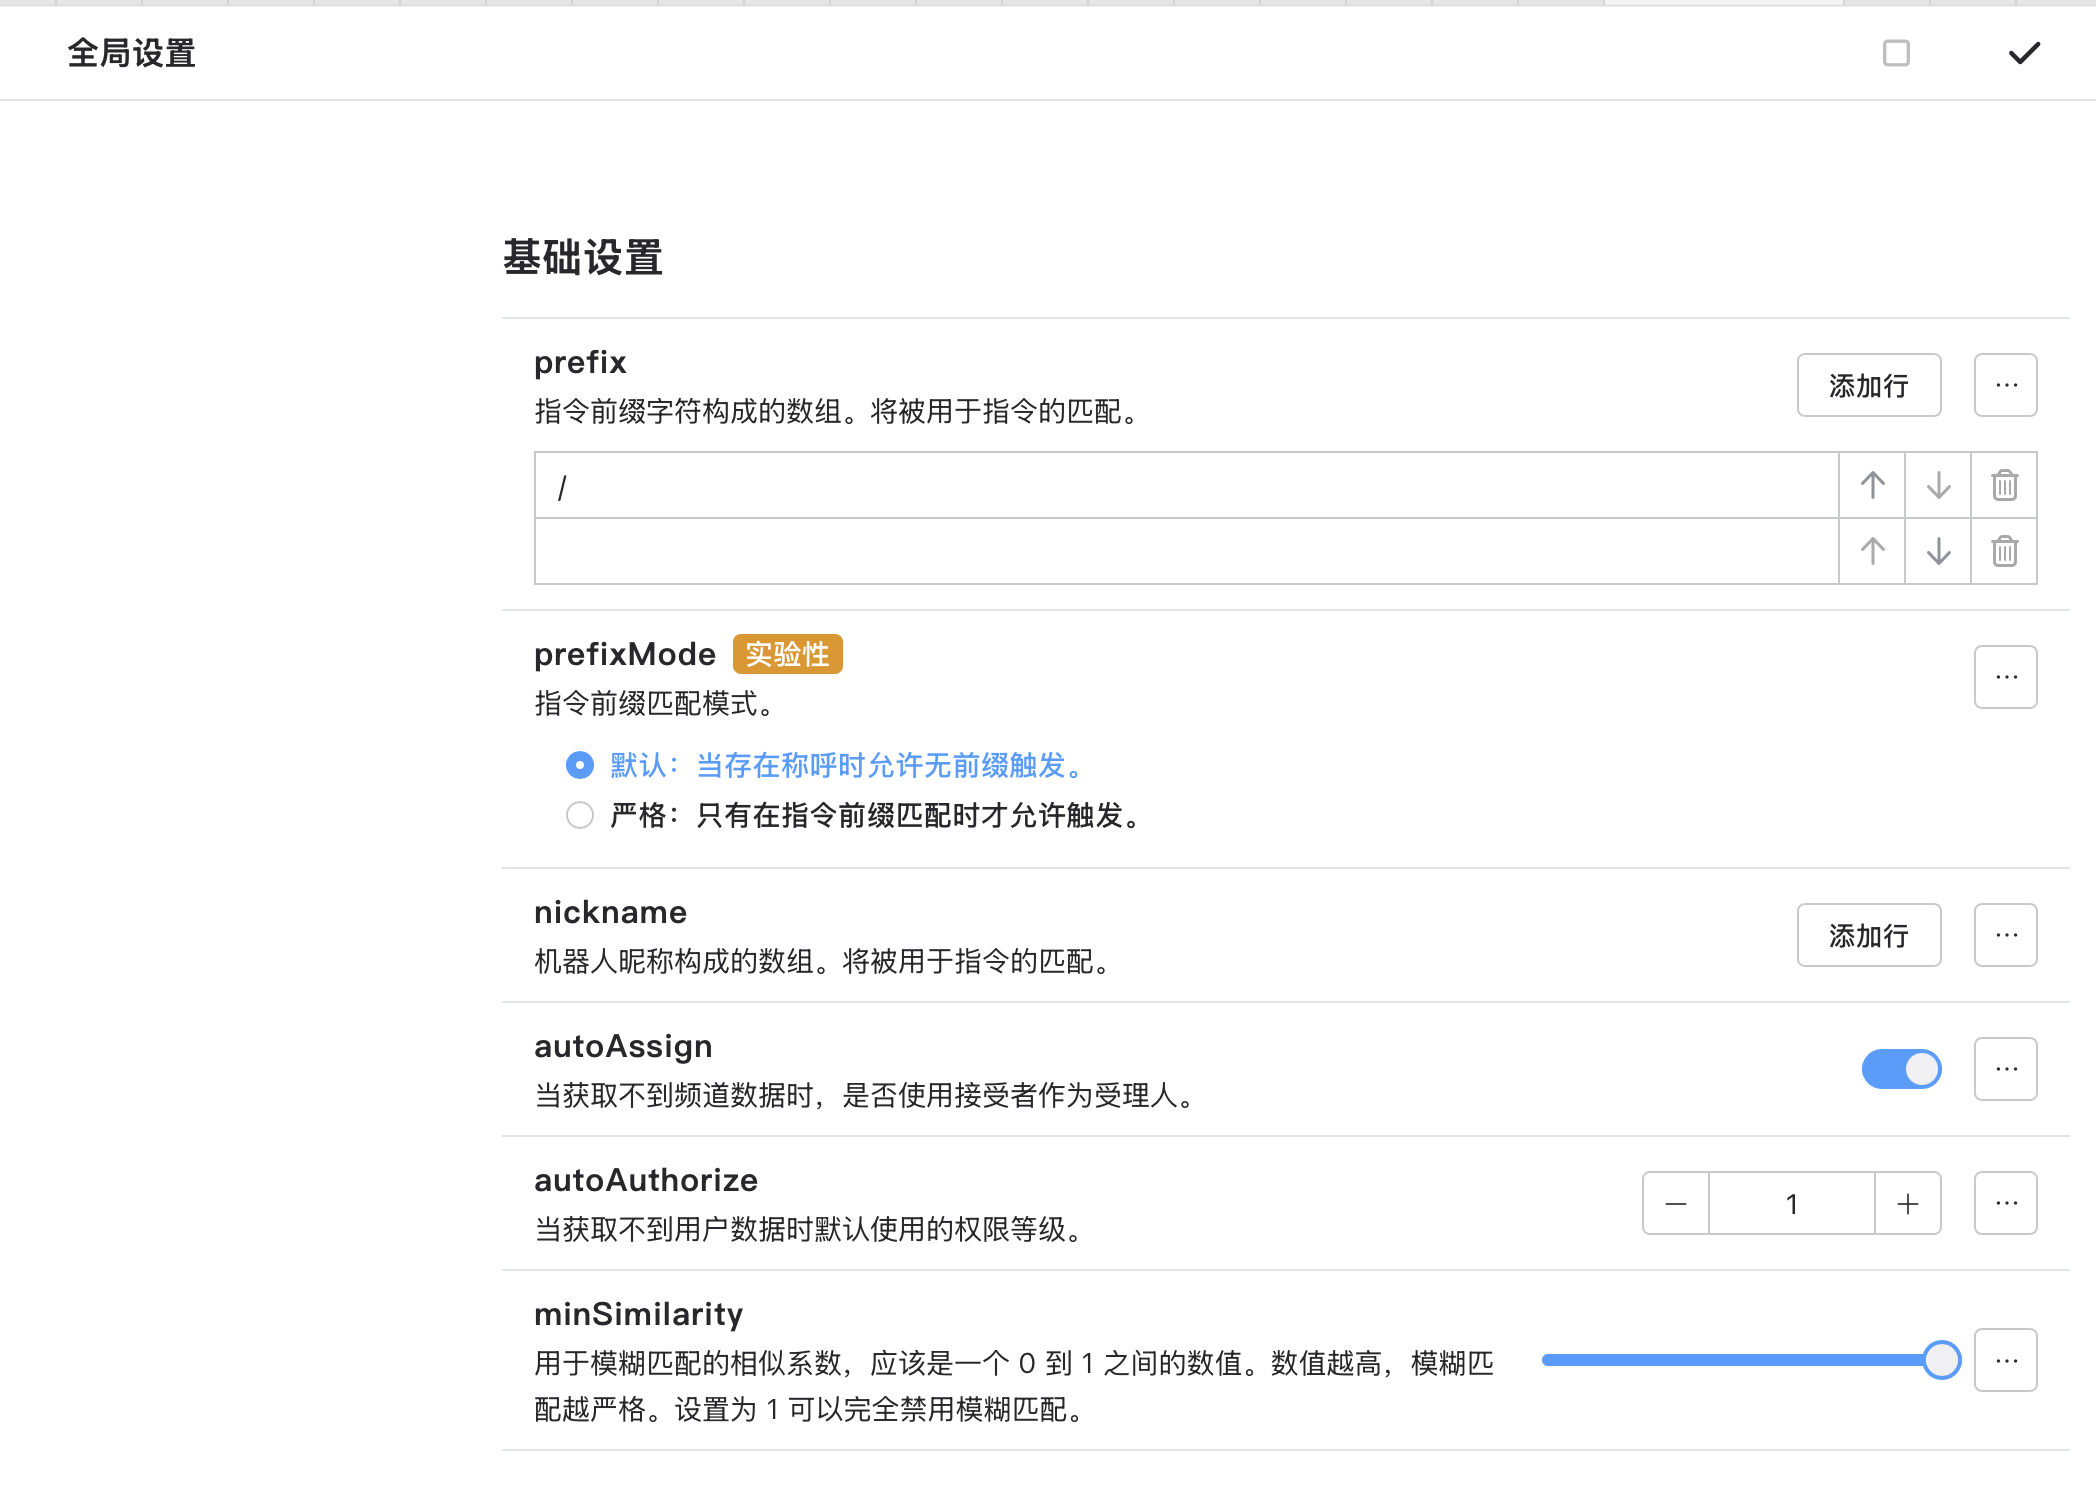Viewport: 2096px width, 1486px height.
Task: Increase autoAuthorize value with plus button
Action: click(x=1908, y=1203)
